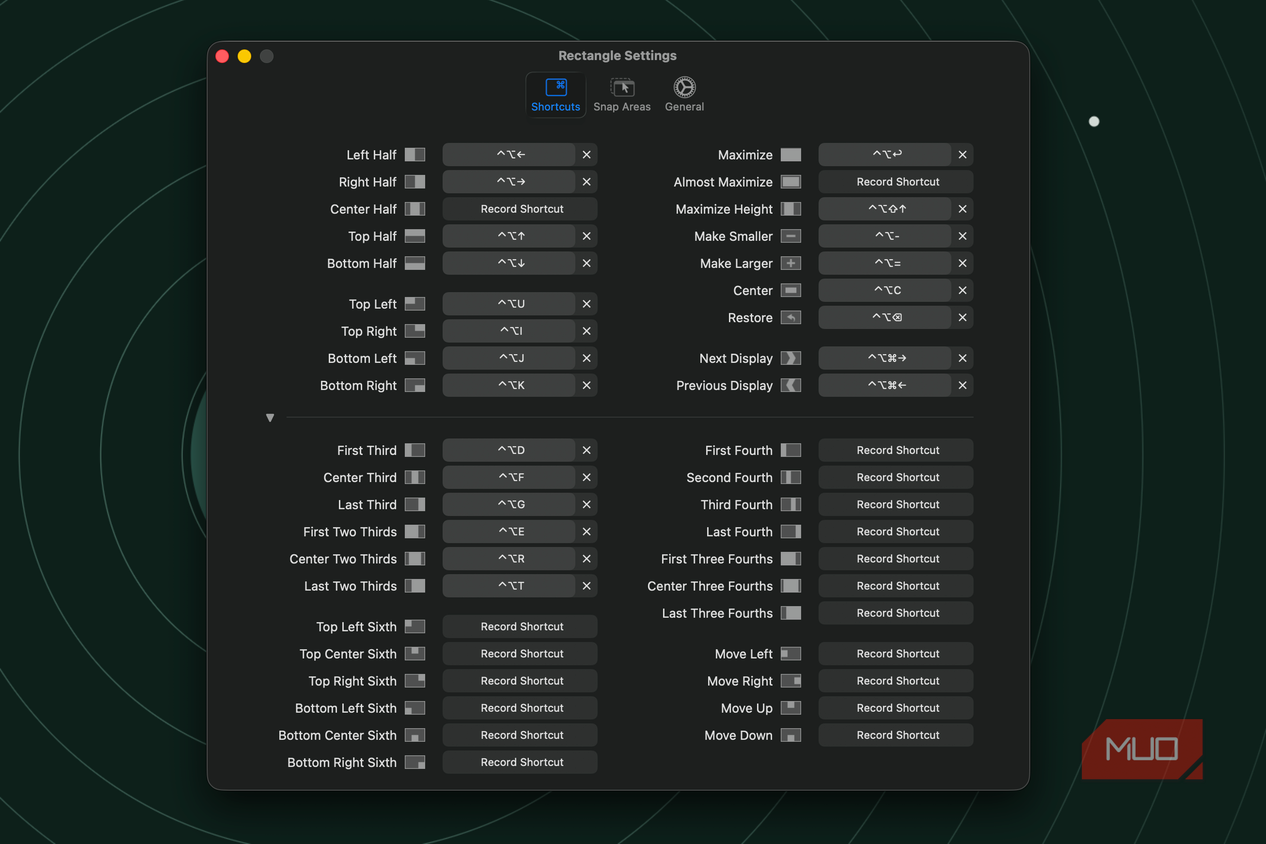Click the Make Larger plus icon
Screen dimensions: 1266x844
[x=791, y=263]
